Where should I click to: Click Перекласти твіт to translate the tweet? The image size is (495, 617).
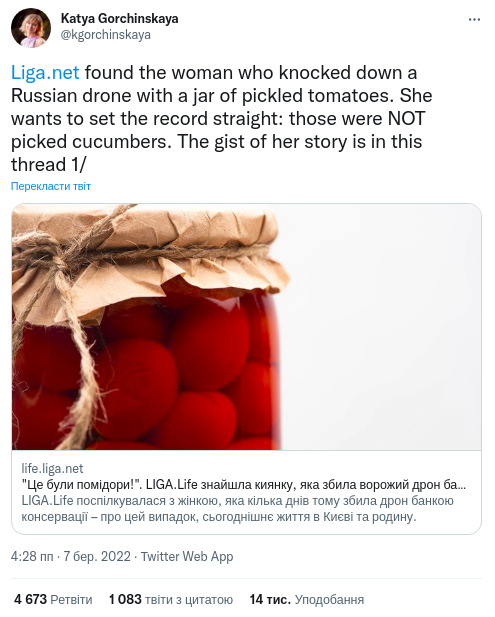(x=51, y=186)
